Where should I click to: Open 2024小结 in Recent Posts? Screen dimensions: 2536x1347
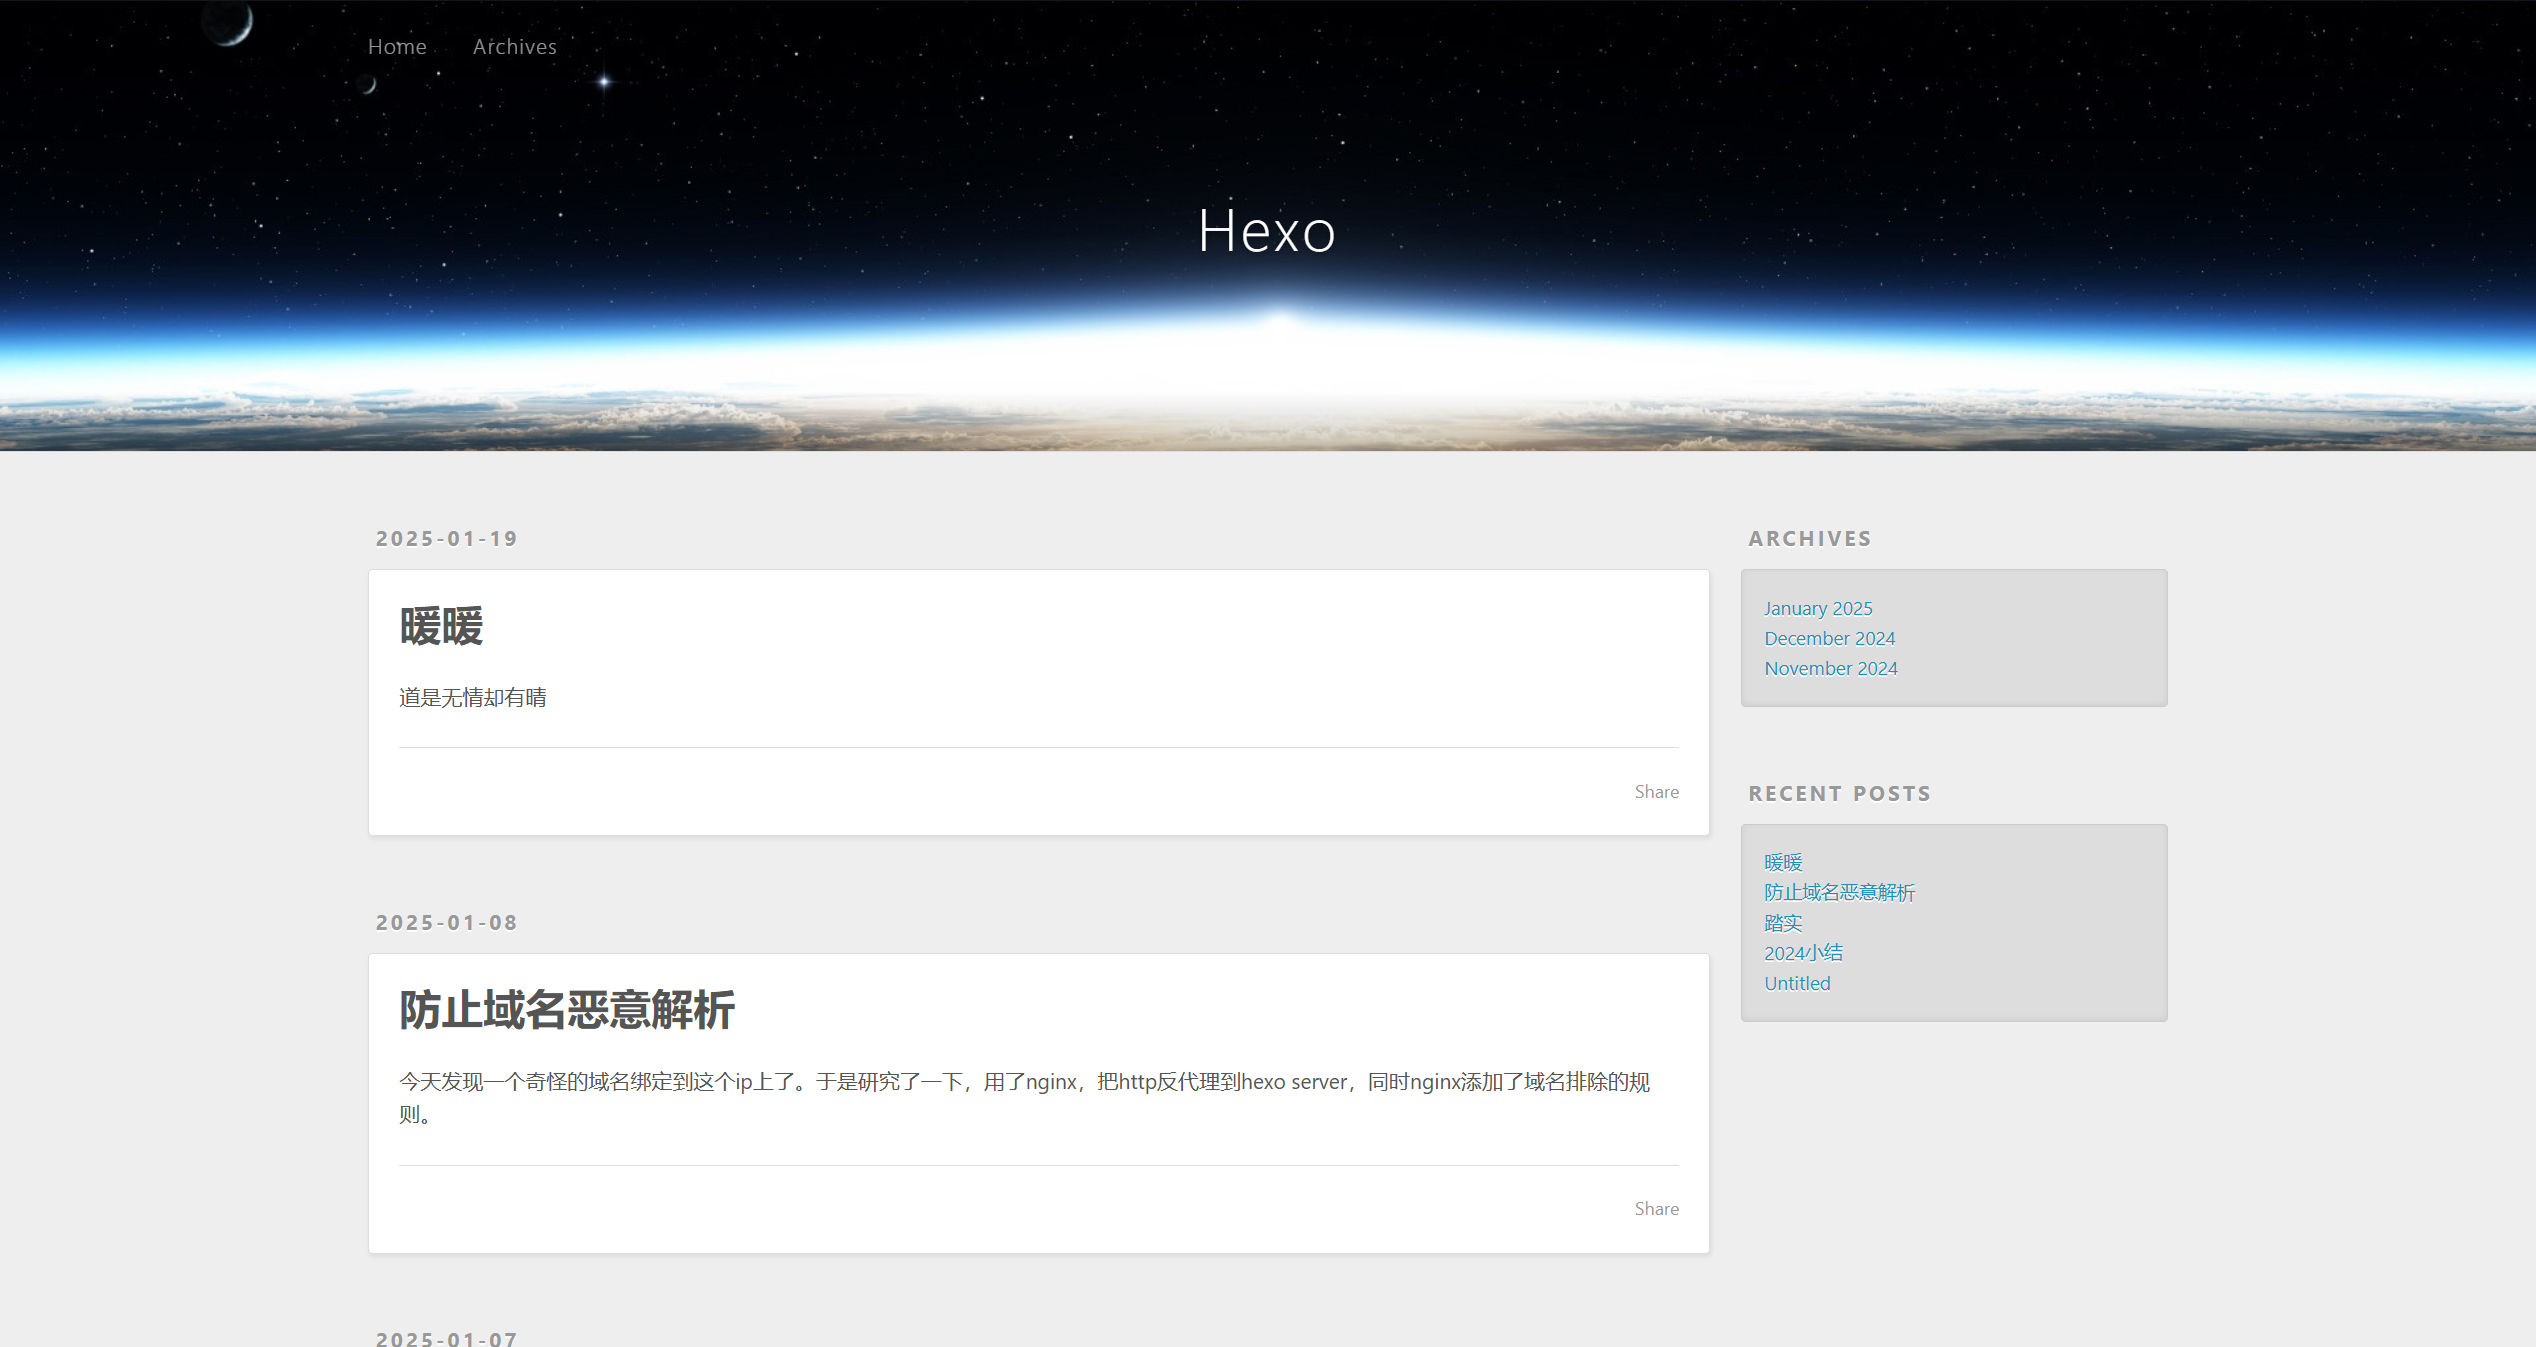tap(1803, 953)
